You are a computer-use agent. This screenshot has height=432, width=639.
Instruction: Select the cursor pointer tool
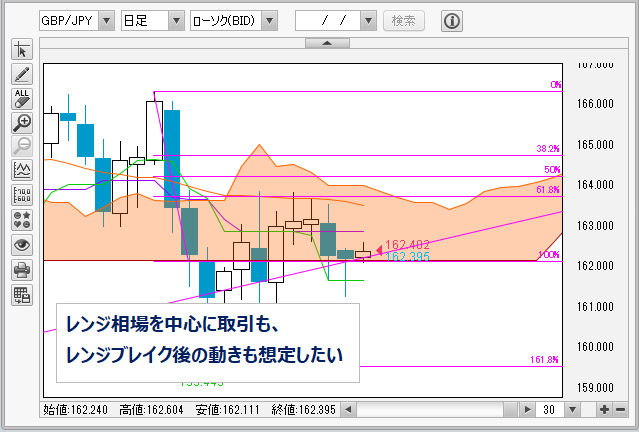pos(22,50)
